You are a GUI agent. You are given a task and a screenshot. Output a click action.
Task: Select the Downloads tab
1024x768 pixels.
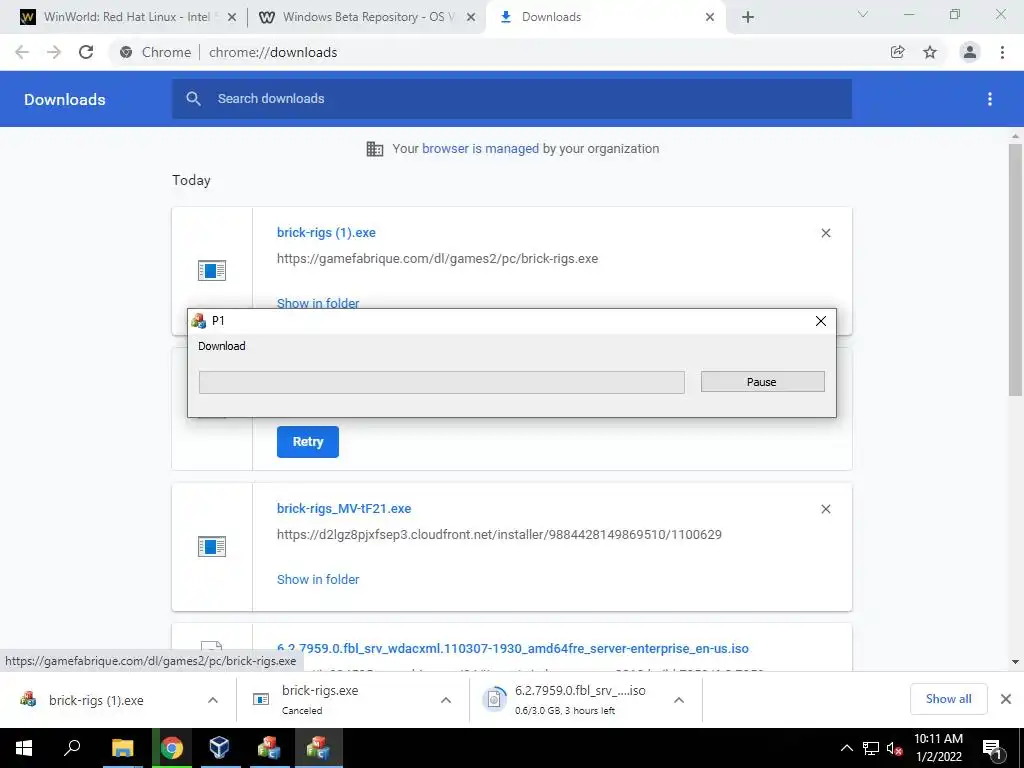(x=604, y=18)
